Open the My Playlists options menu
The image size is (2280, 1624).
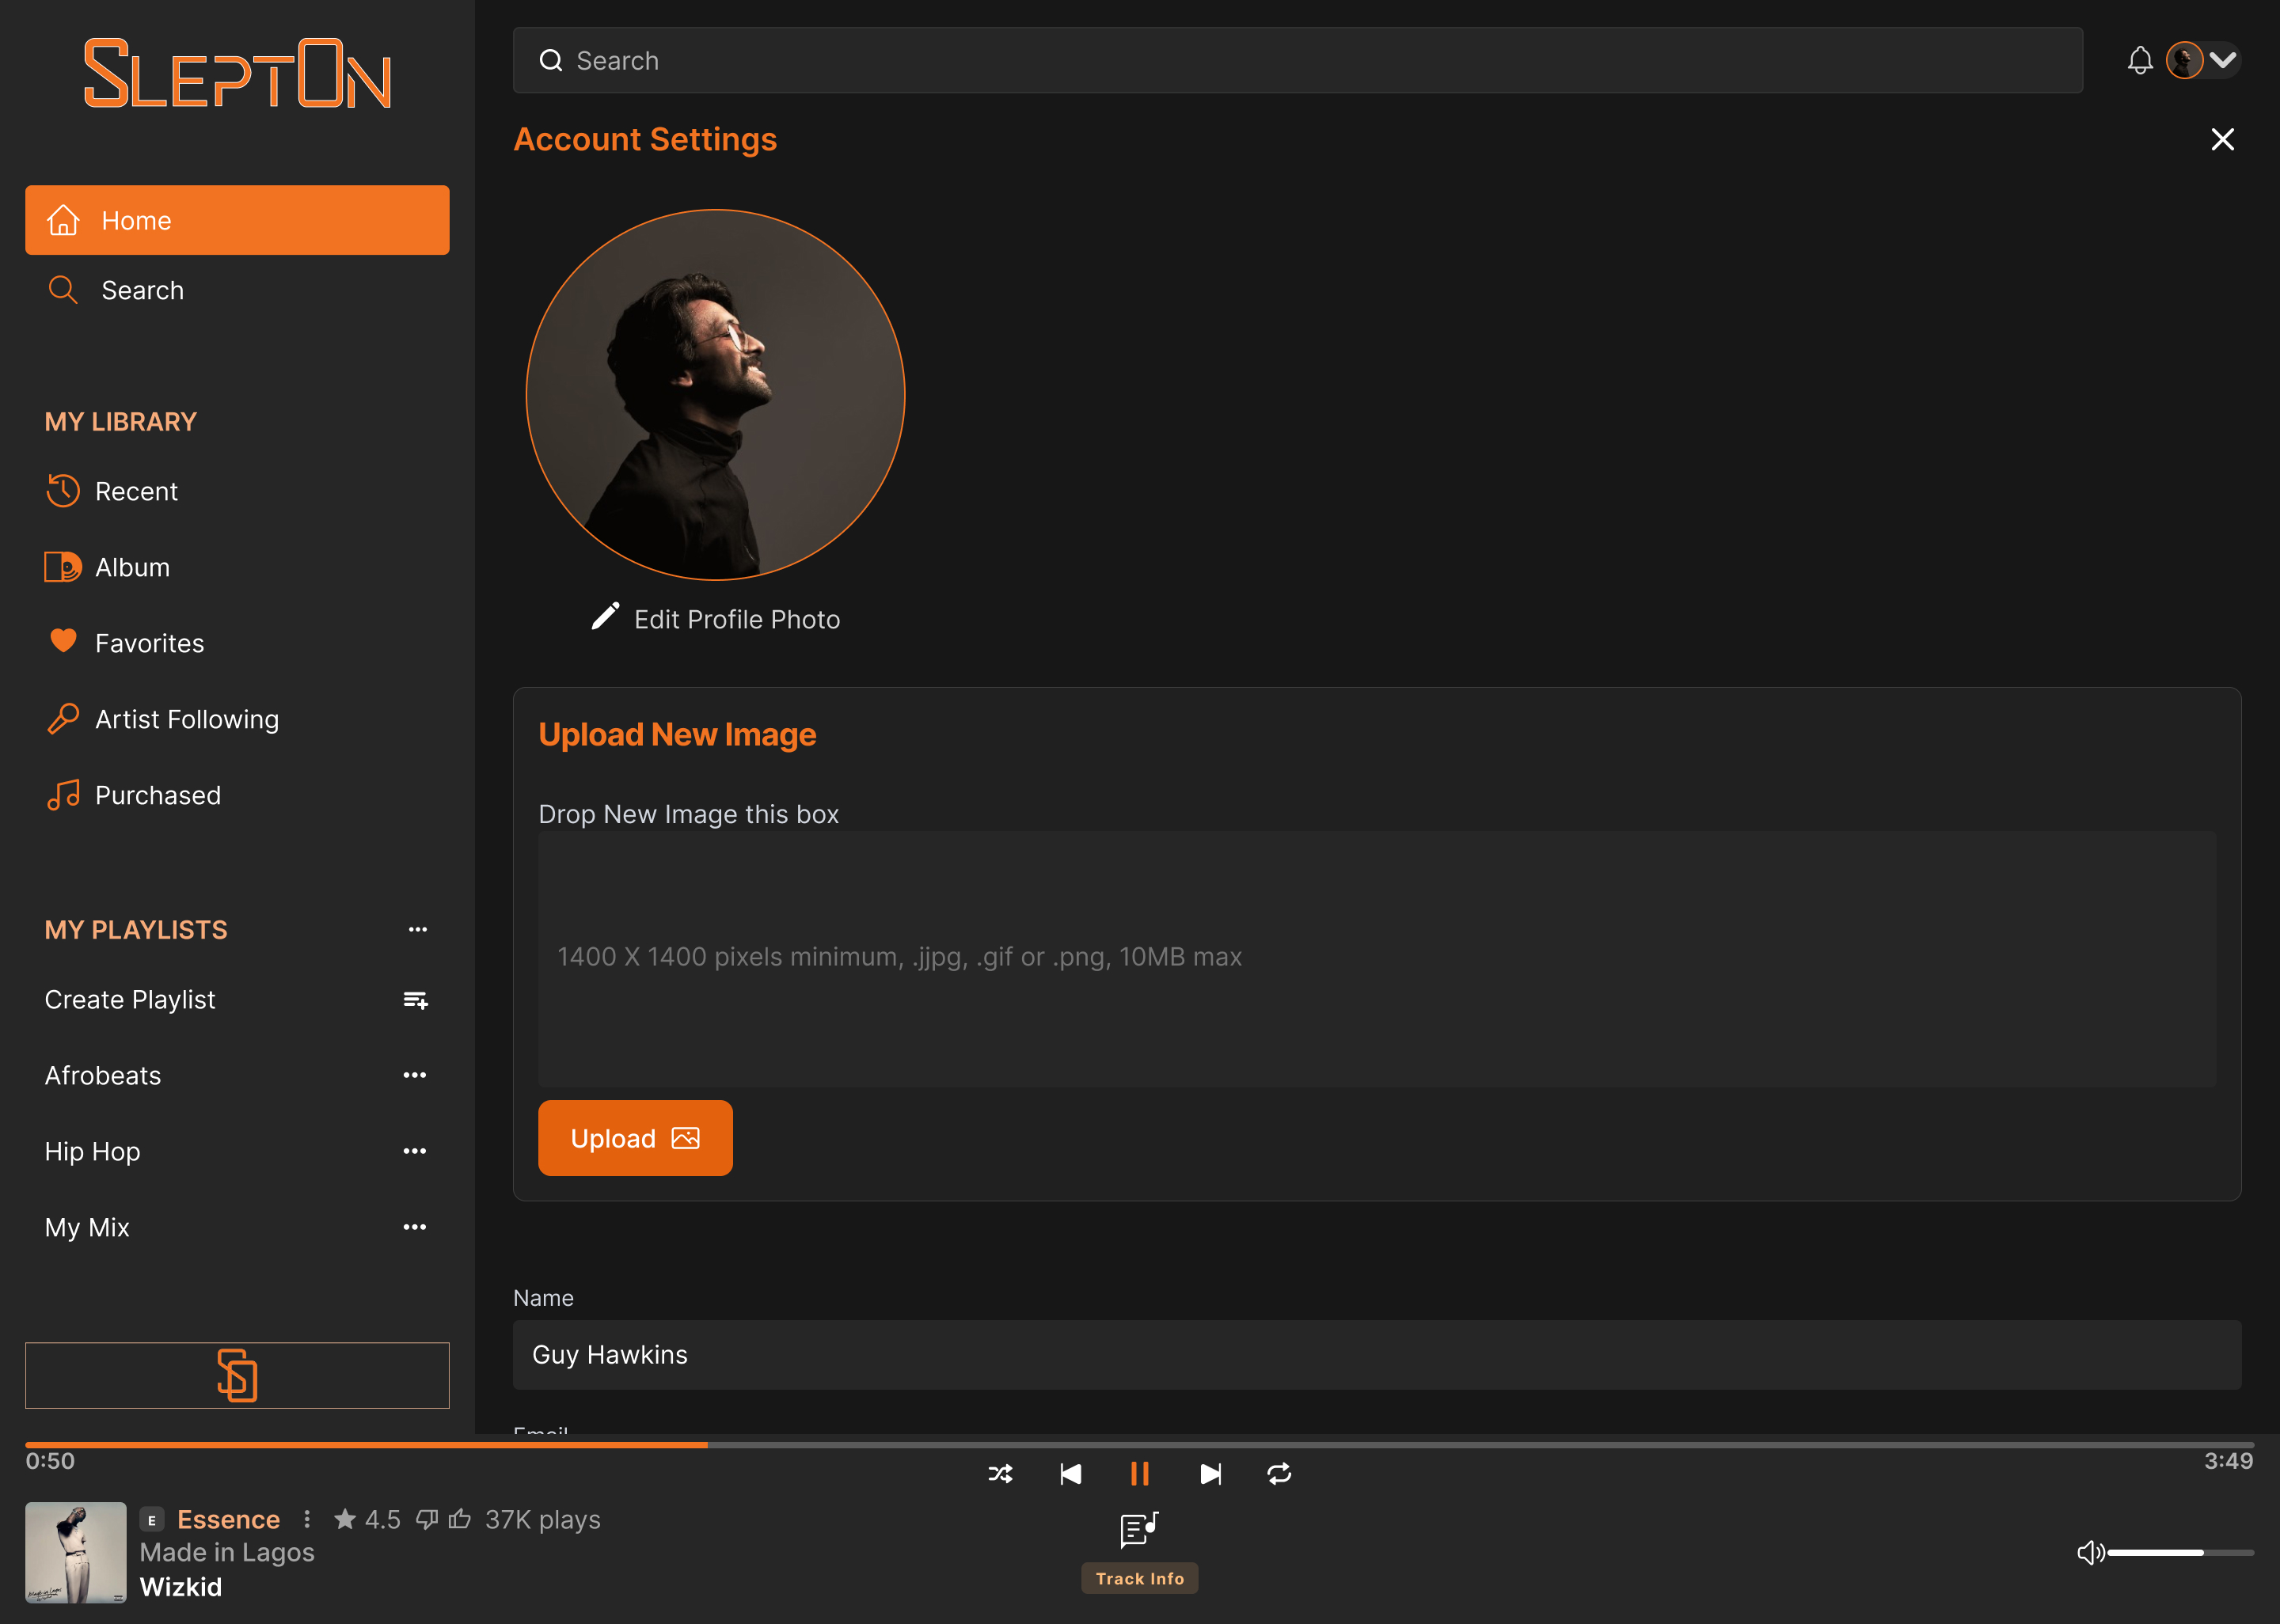[417, 929]
